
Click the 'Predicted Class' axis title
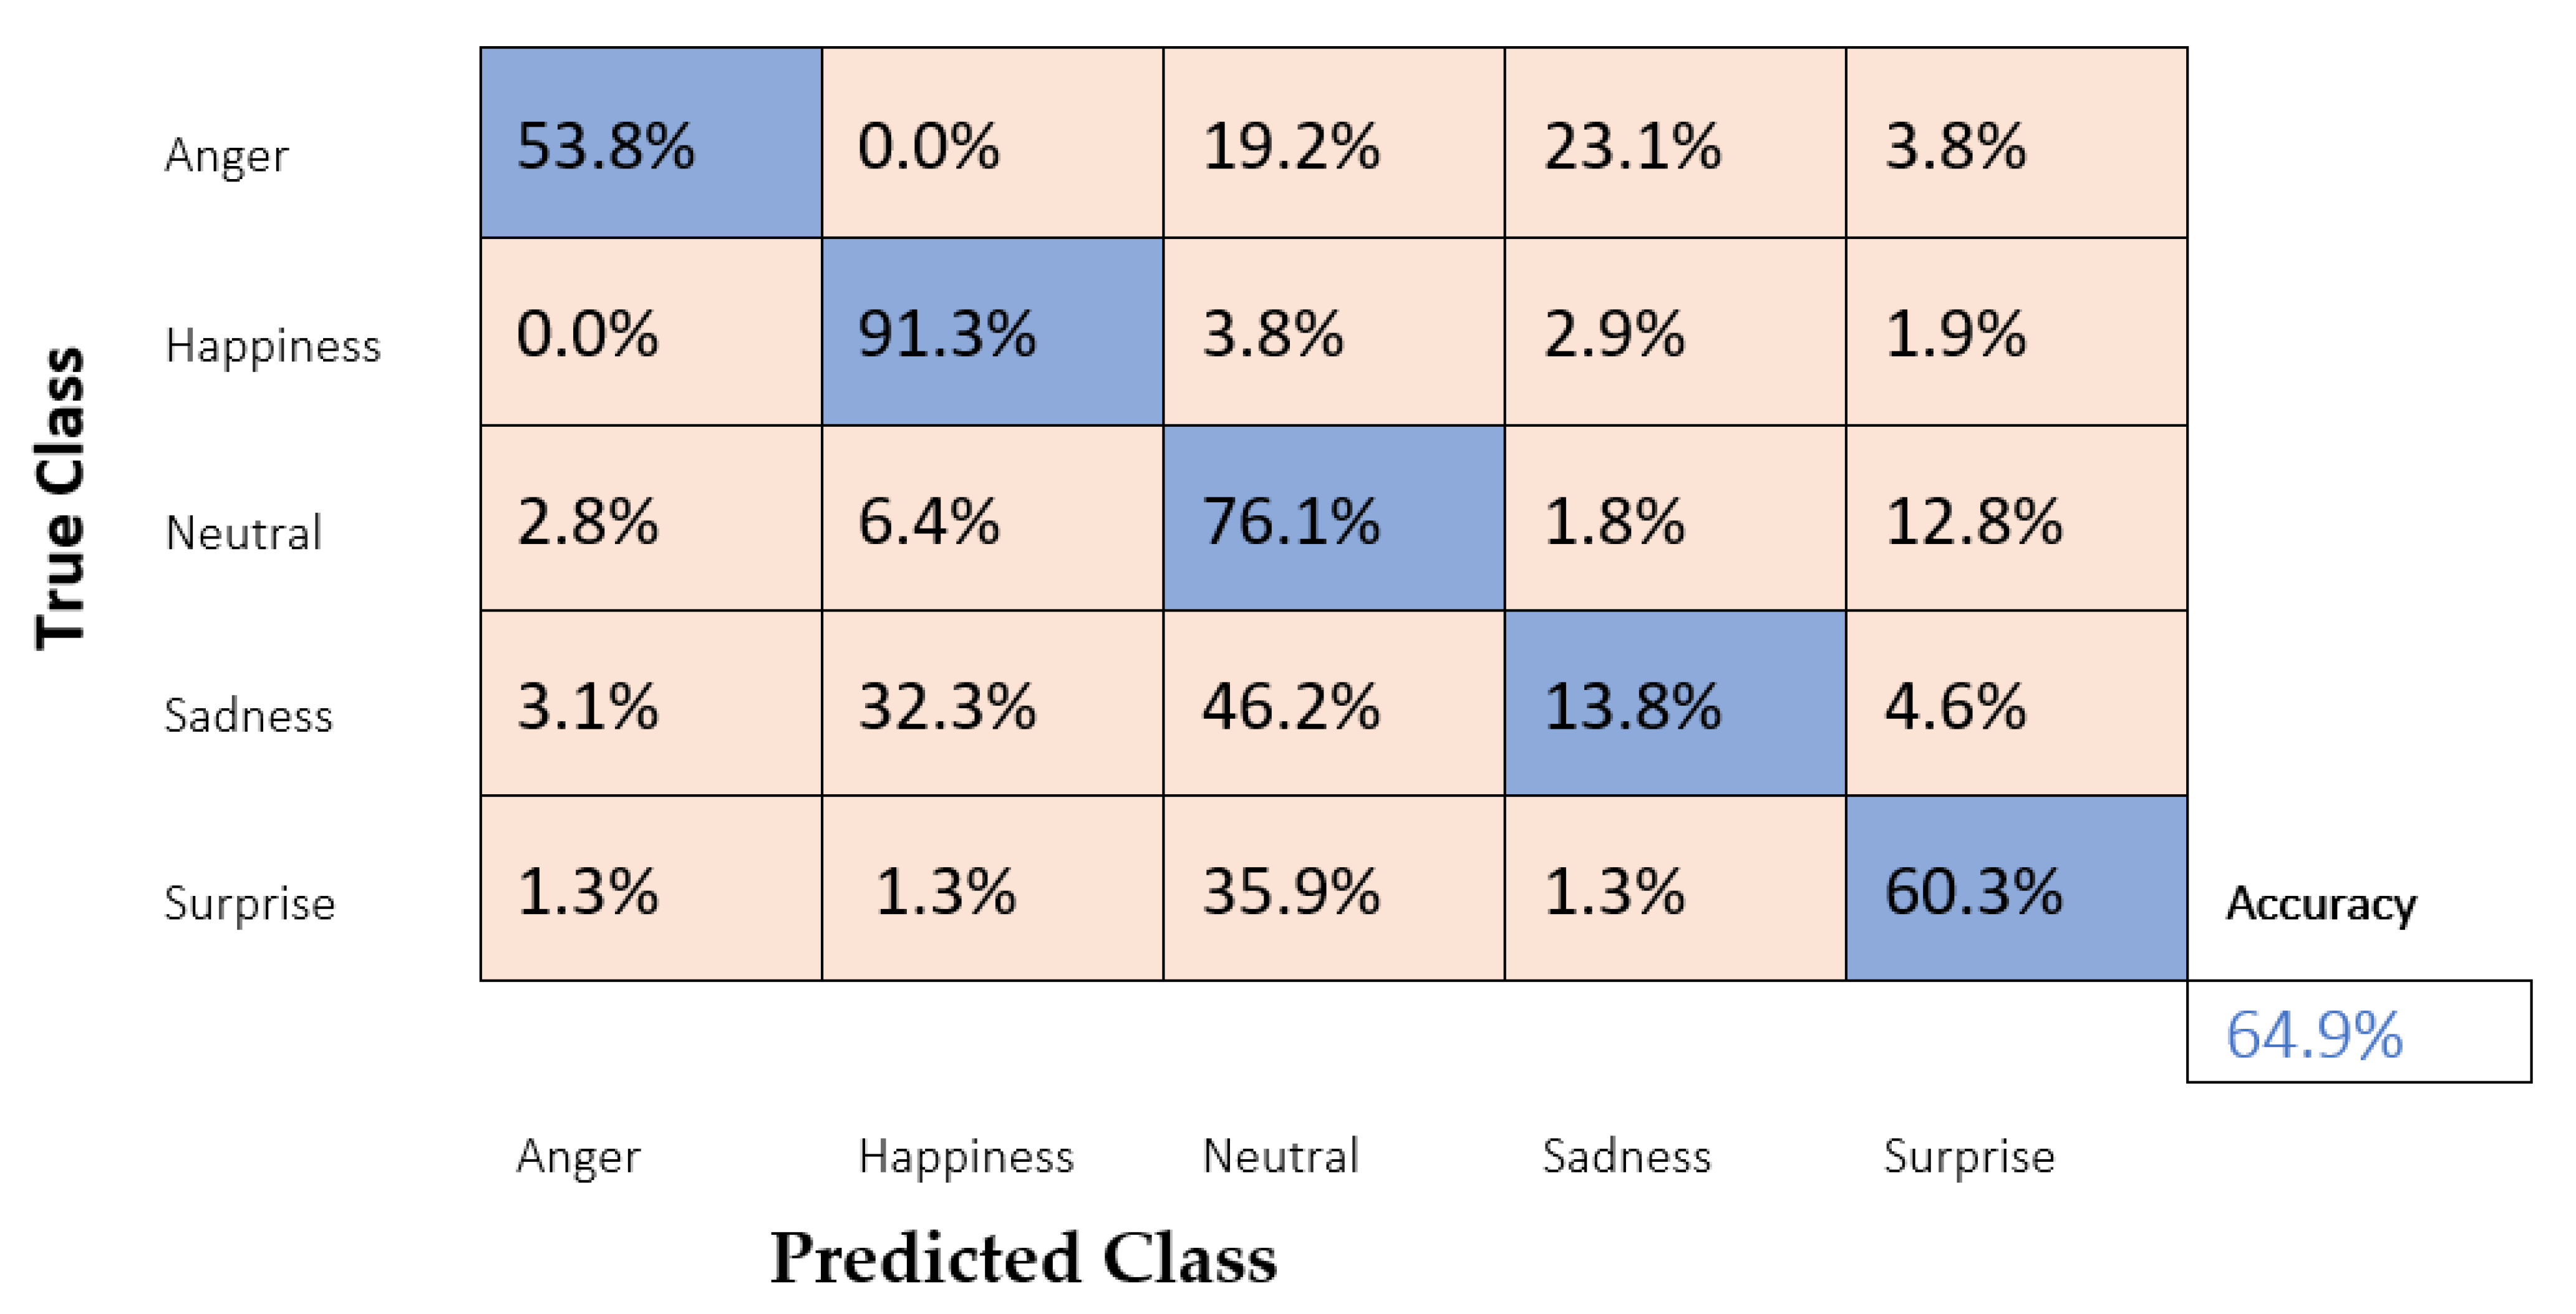(1023, 1257)
